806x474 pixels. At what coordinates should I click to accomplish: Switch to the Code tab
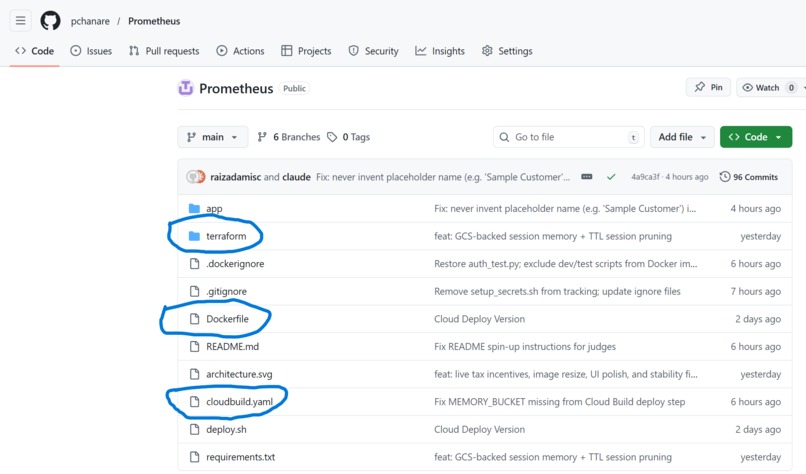34,51
